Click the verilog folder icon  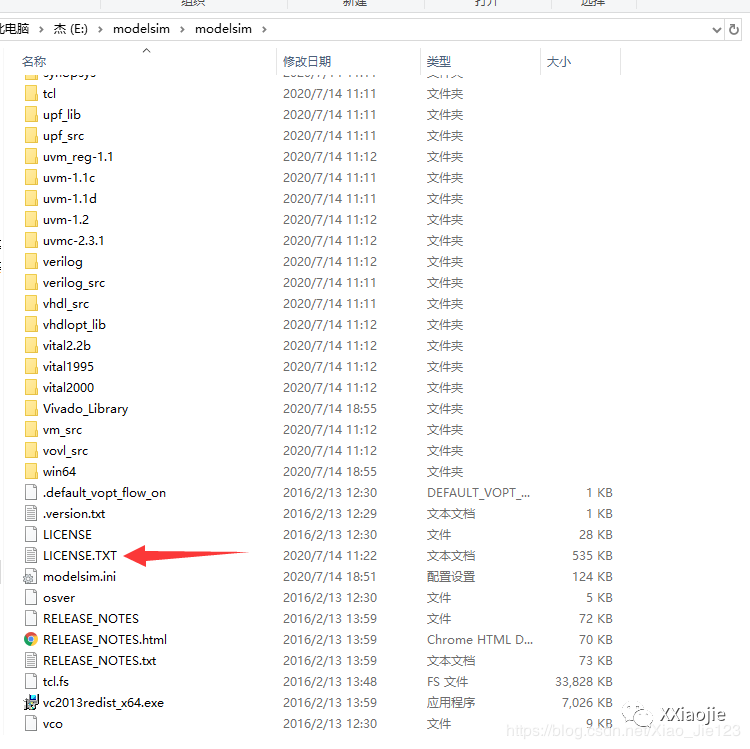31,262
